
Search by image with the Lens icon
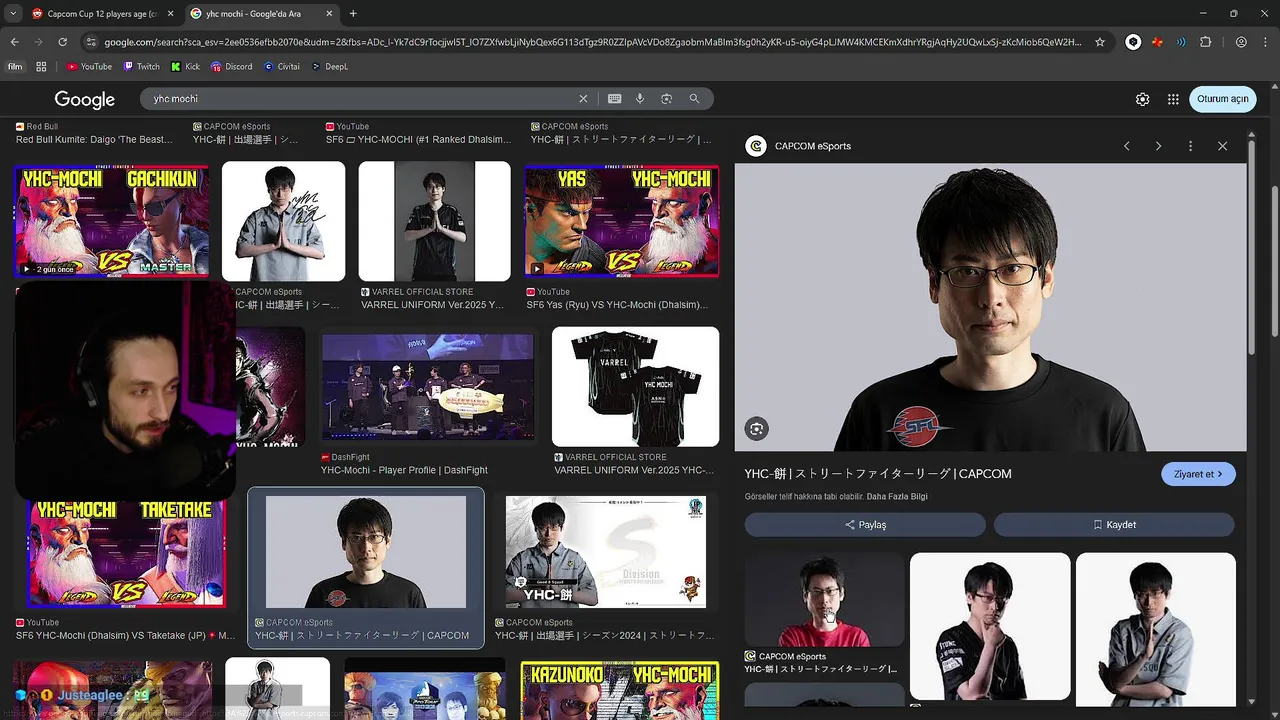coord(666,99)
